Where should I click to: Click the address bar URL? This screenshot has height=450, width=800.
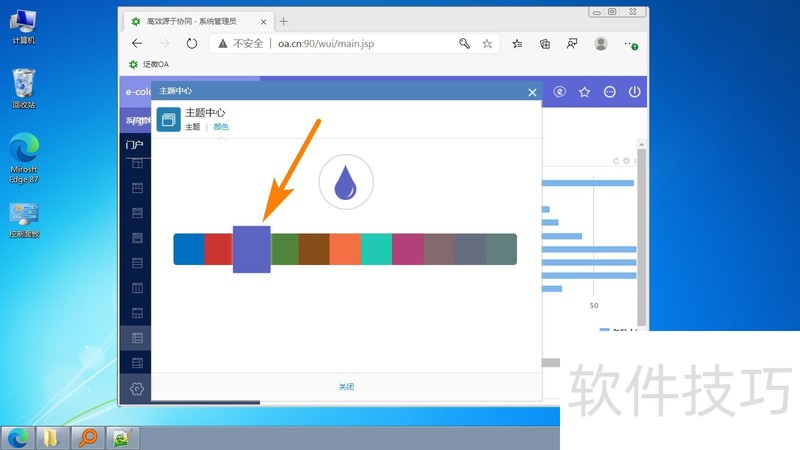click(326, 43)
